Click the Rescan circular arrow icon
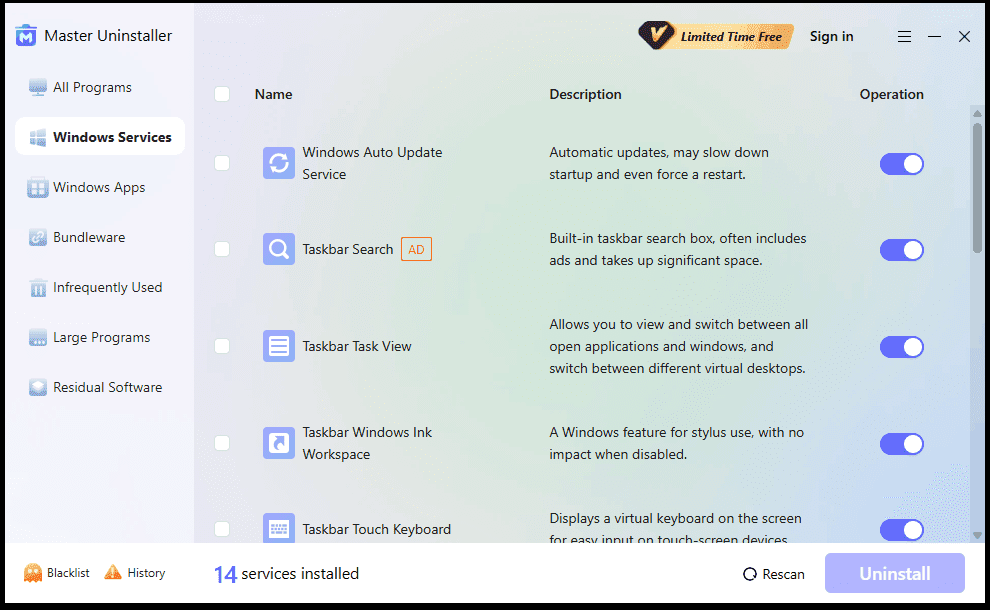Viewport: 990px width, 610px height. [749, 574]
